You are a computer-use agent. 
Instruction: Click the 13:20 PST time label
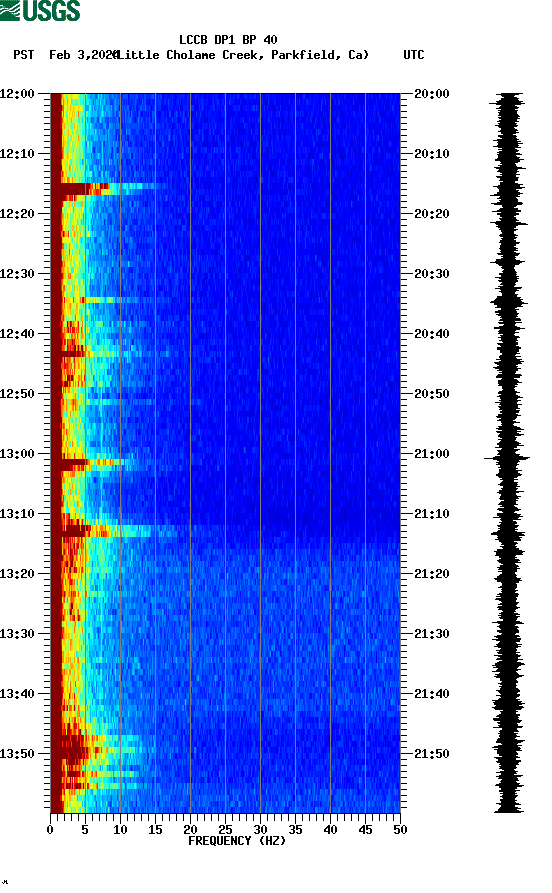(x=17, y=574)
